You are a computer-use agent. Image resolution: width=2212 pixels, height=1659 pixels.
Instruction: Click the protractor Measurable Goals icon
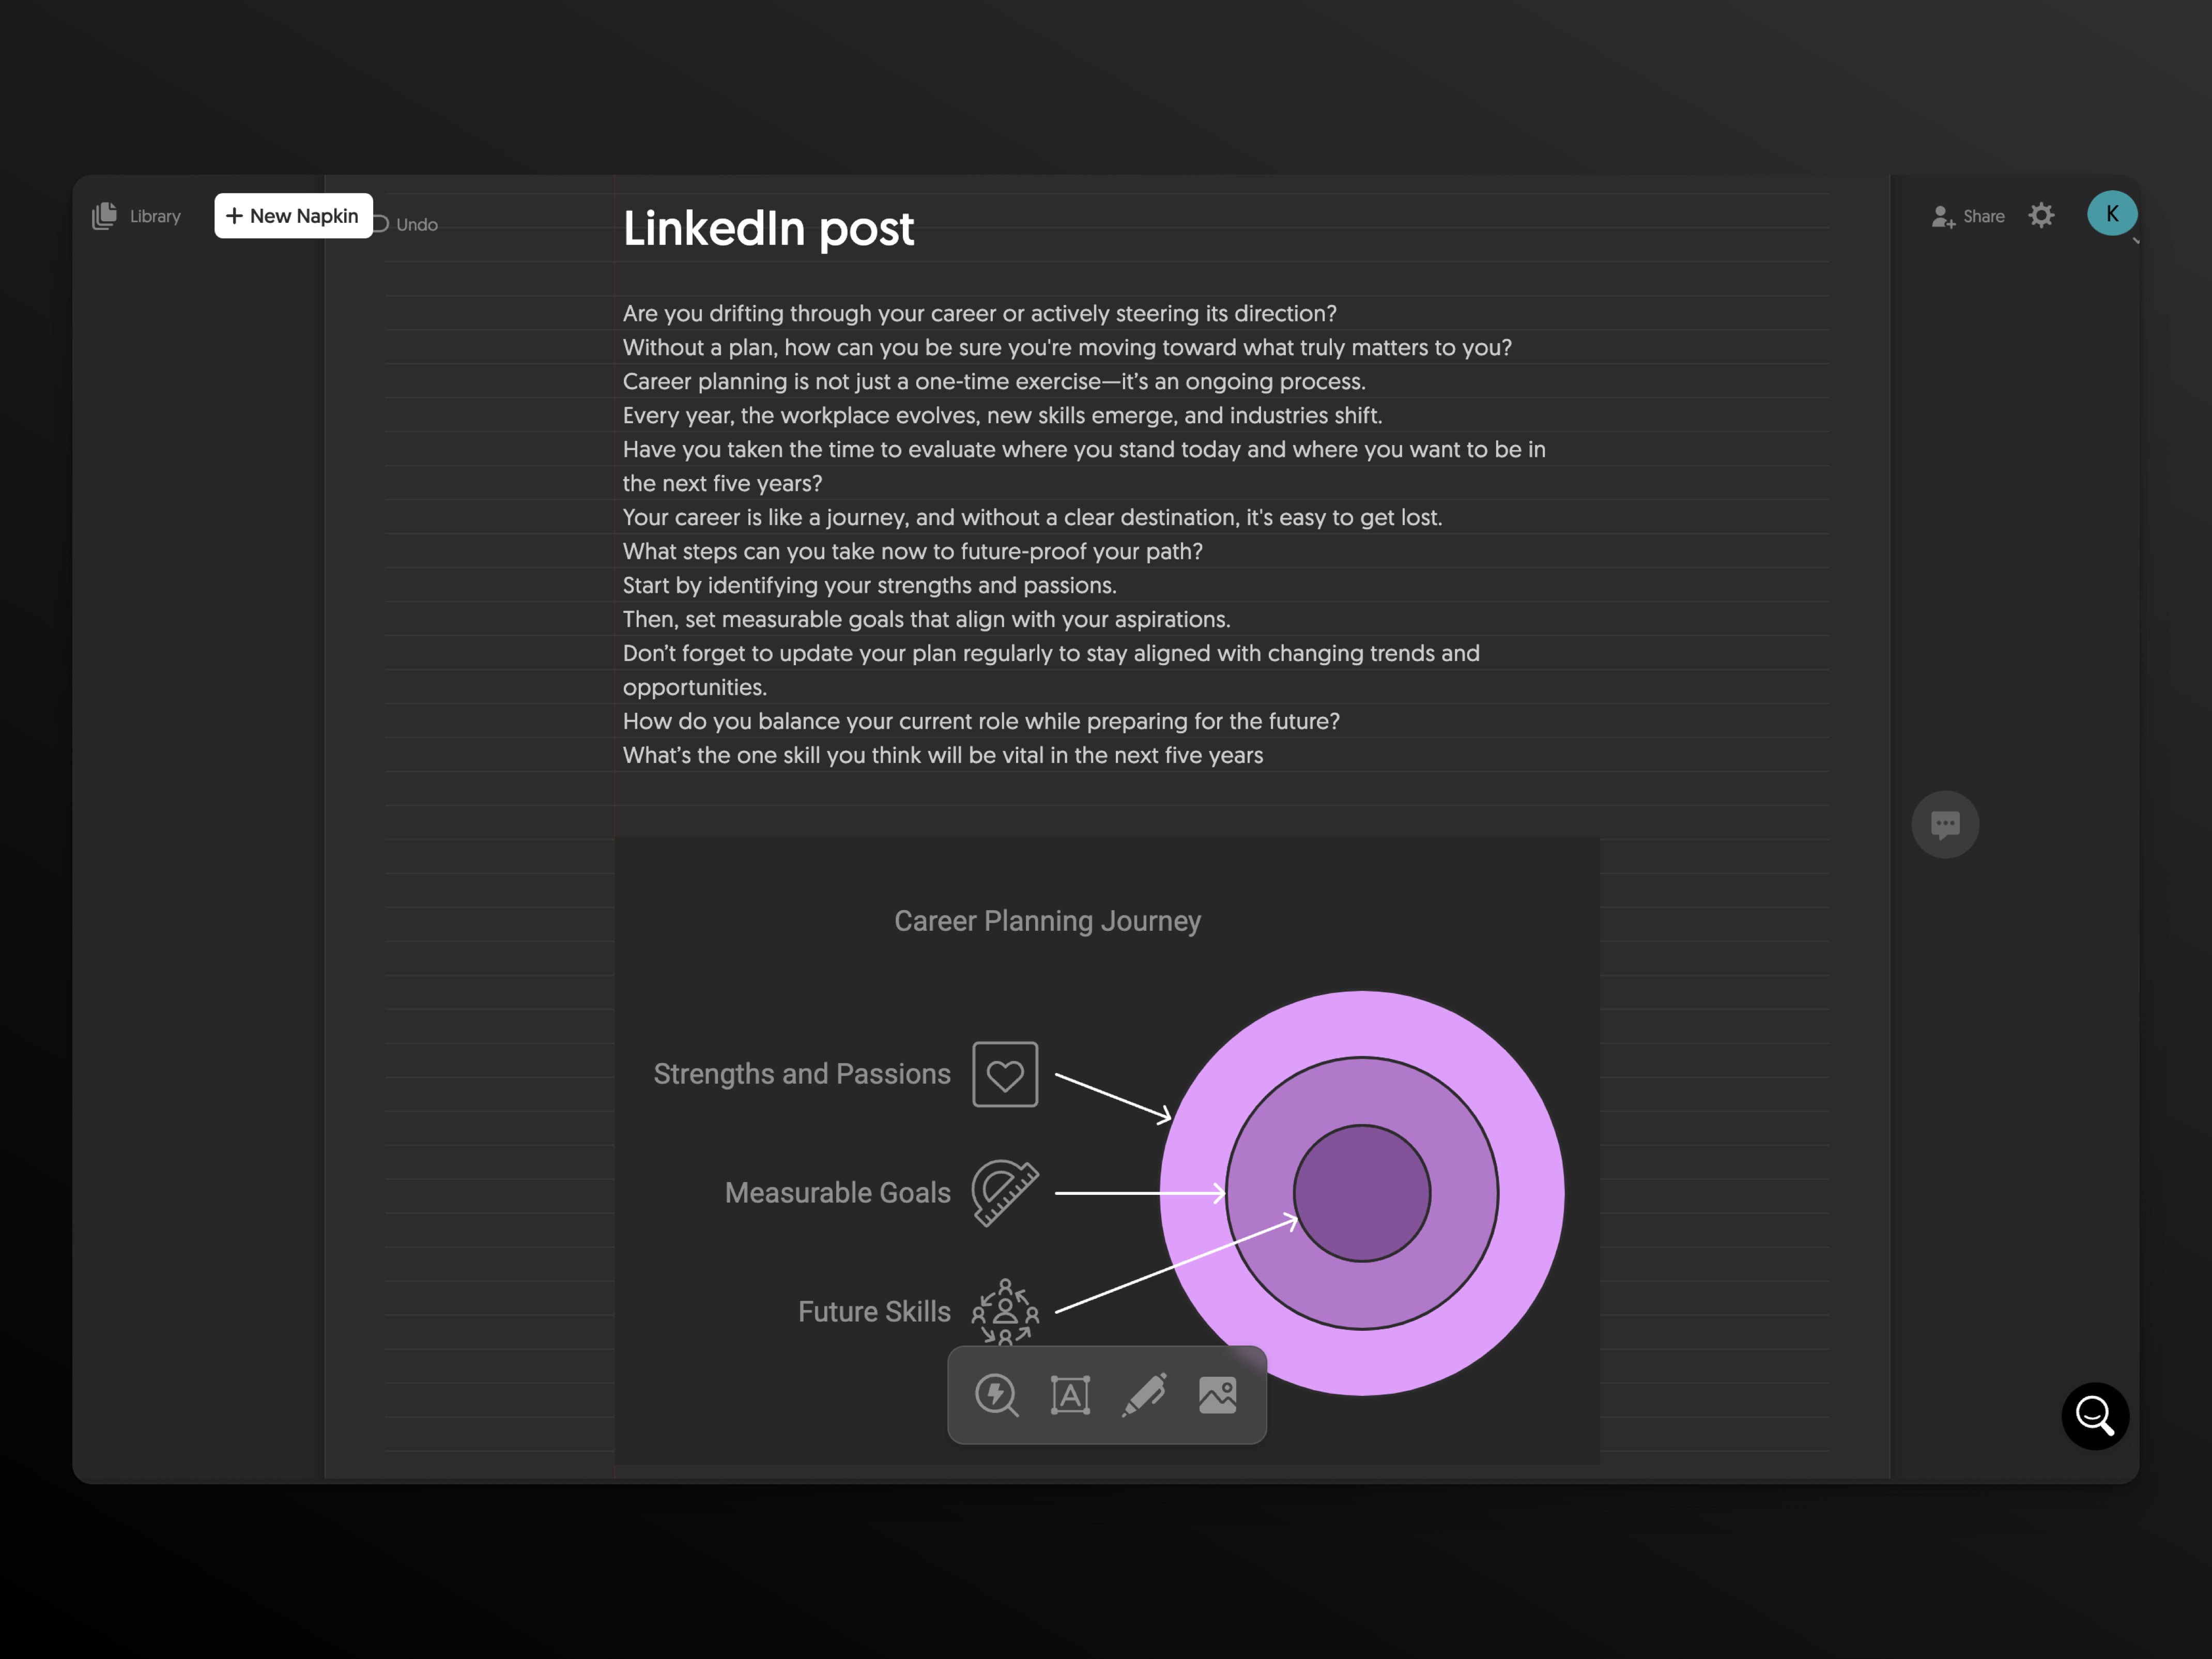(x=1005, y=1193)
